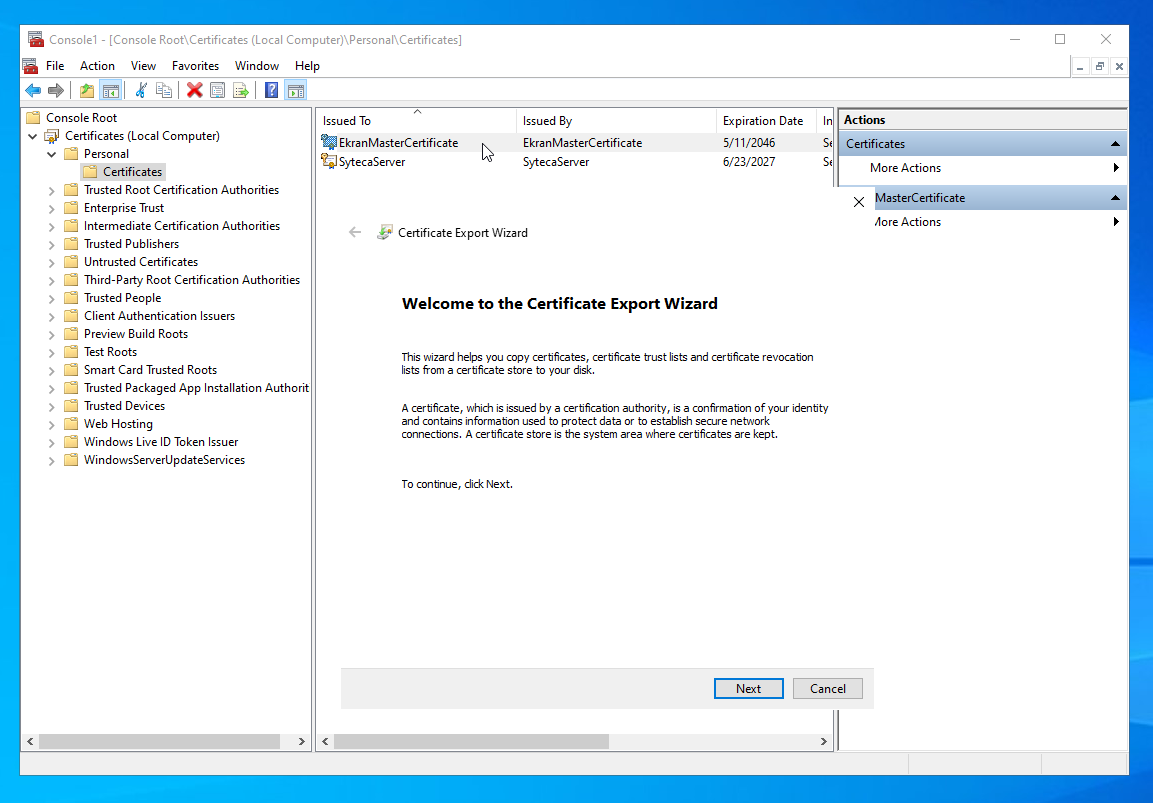
Task: Click the gray Forward arrow in toolbar
Action: (56, 90)
